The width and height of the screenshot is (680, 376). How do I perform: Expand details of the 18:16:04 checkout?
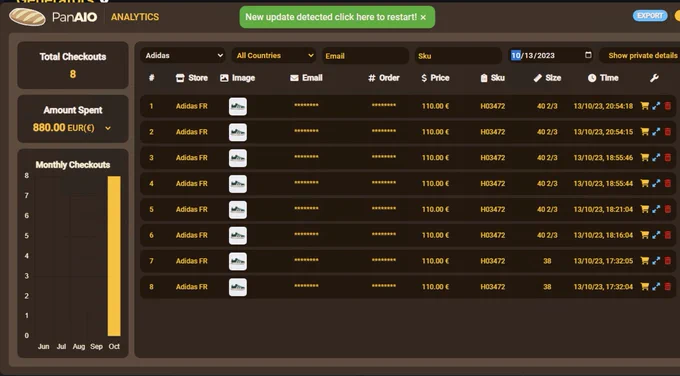pyautogui.click(x=656, y=235)
